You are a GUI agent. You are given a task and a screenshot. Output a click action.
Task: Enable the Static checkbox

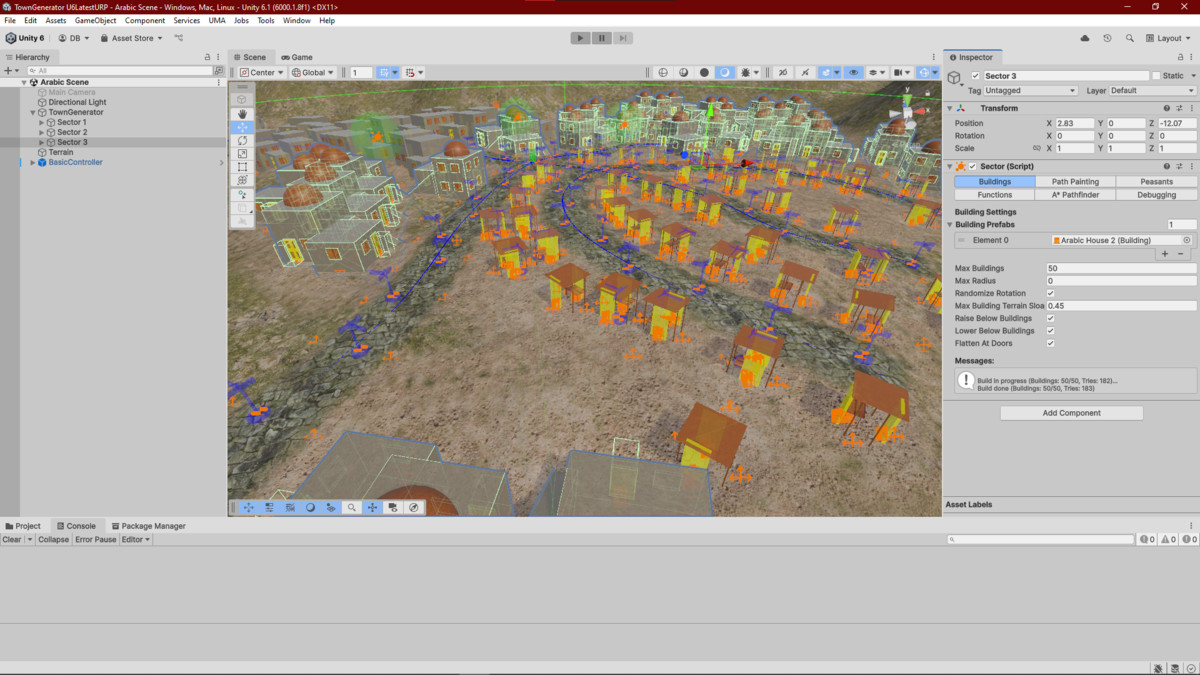pyautogui.click(x=1156, y=76)
